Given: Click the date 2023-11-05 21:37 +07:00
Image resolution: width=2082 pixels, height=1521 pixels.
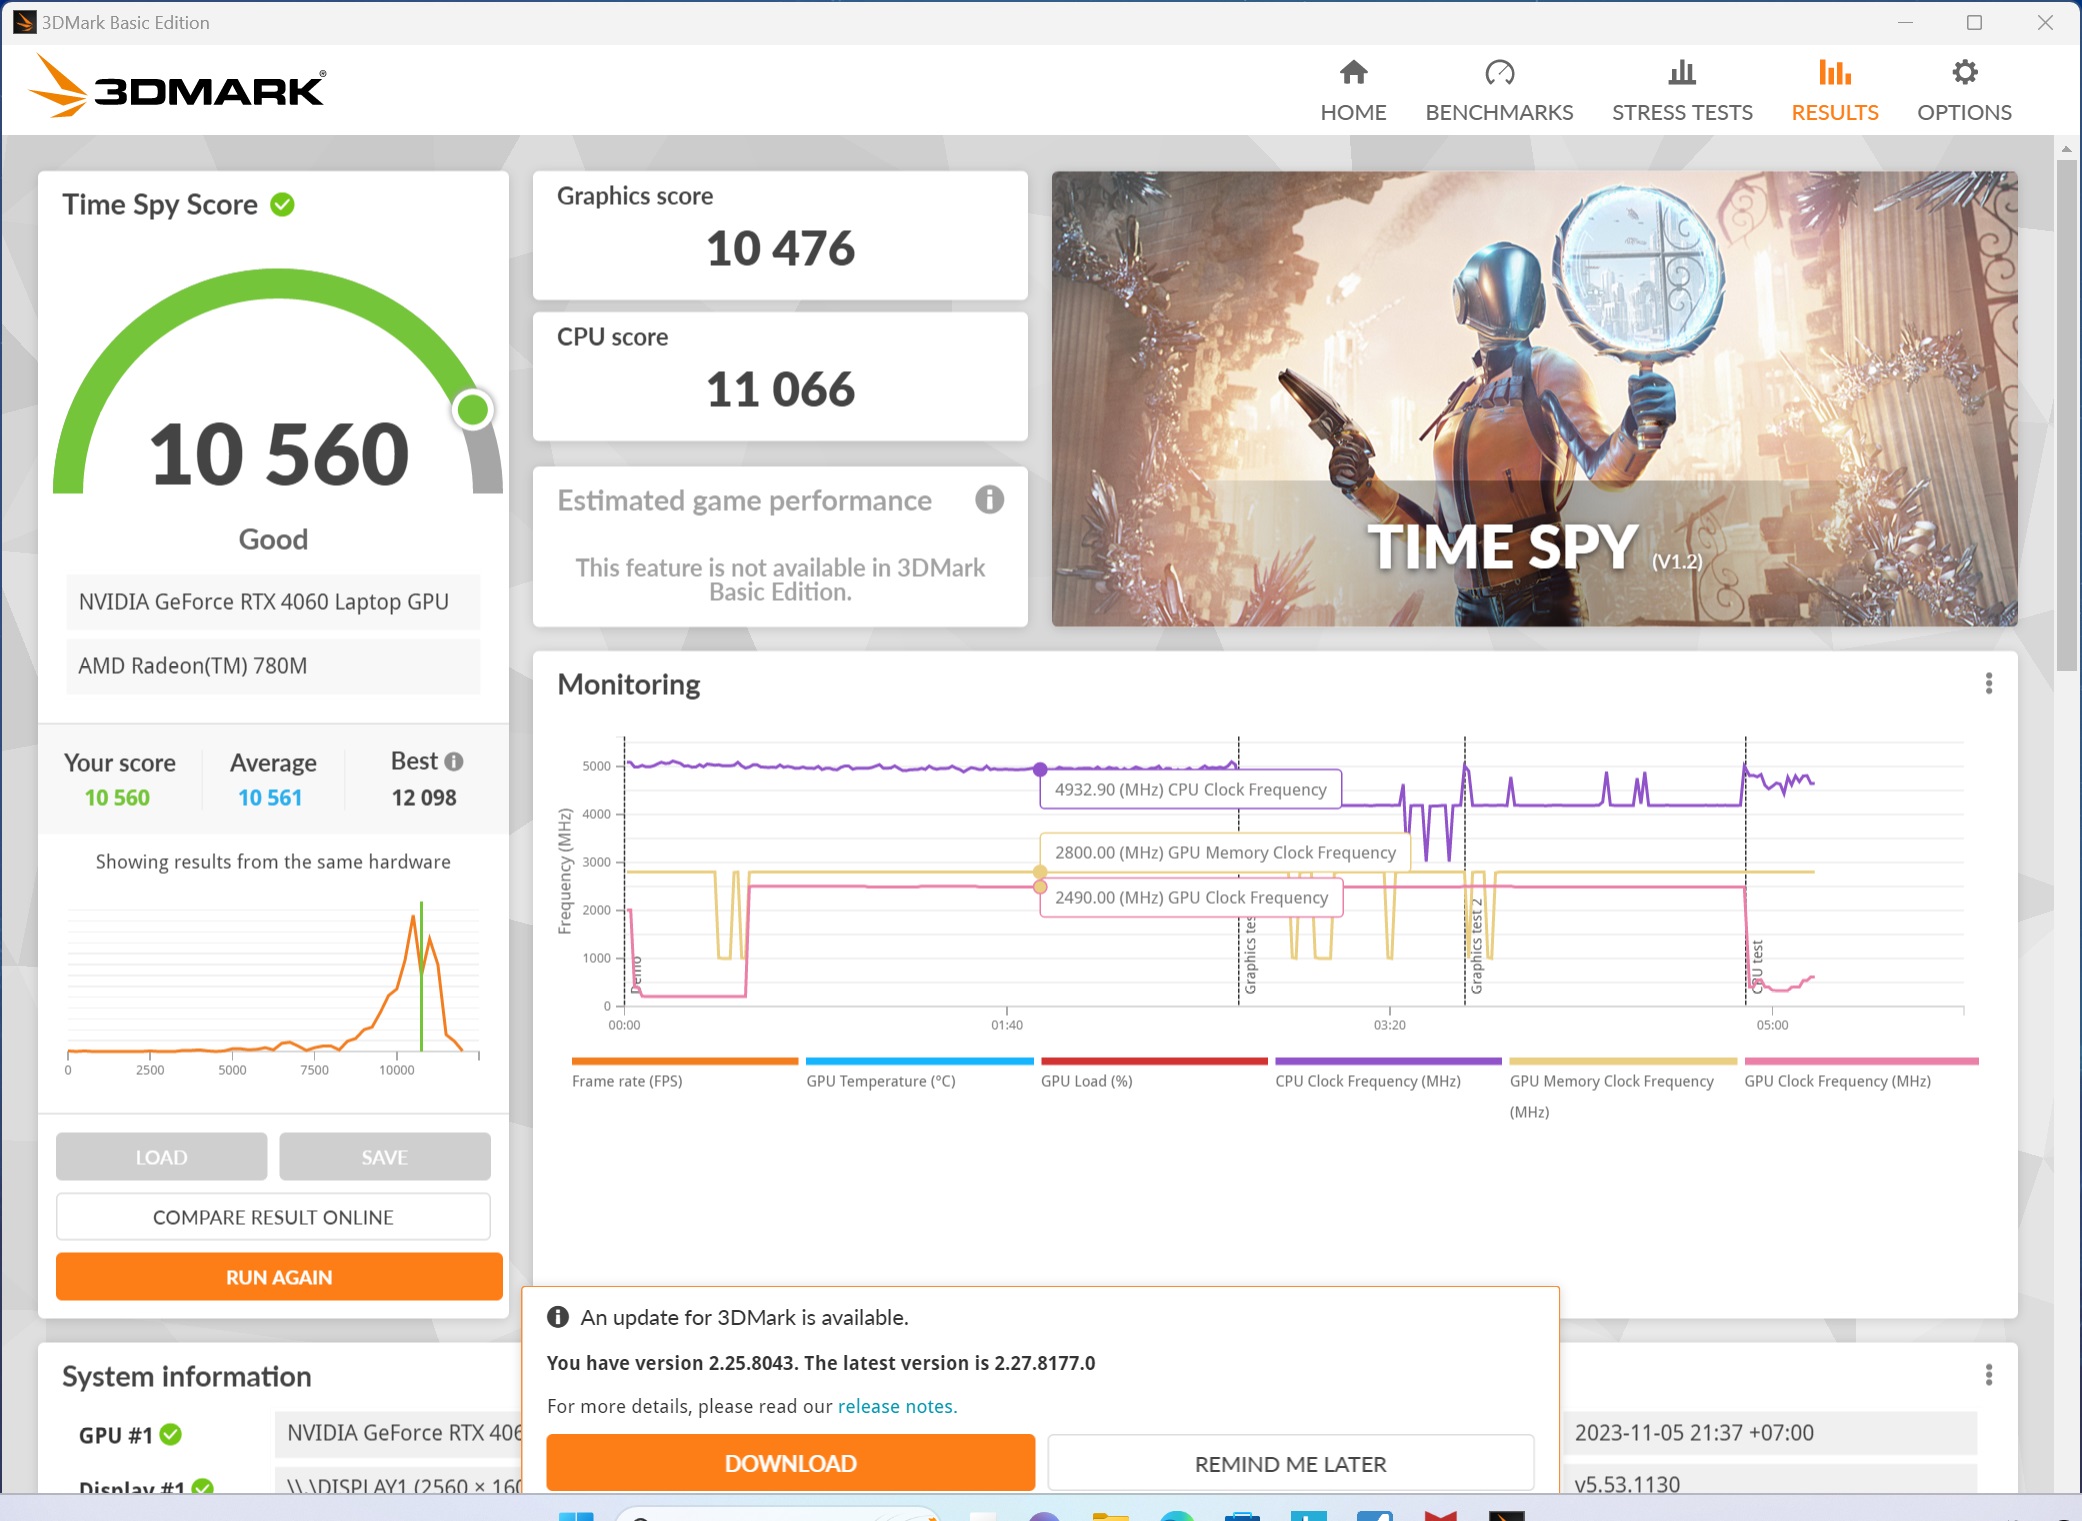Looking at the screenshot, I should (1694, 1432).
